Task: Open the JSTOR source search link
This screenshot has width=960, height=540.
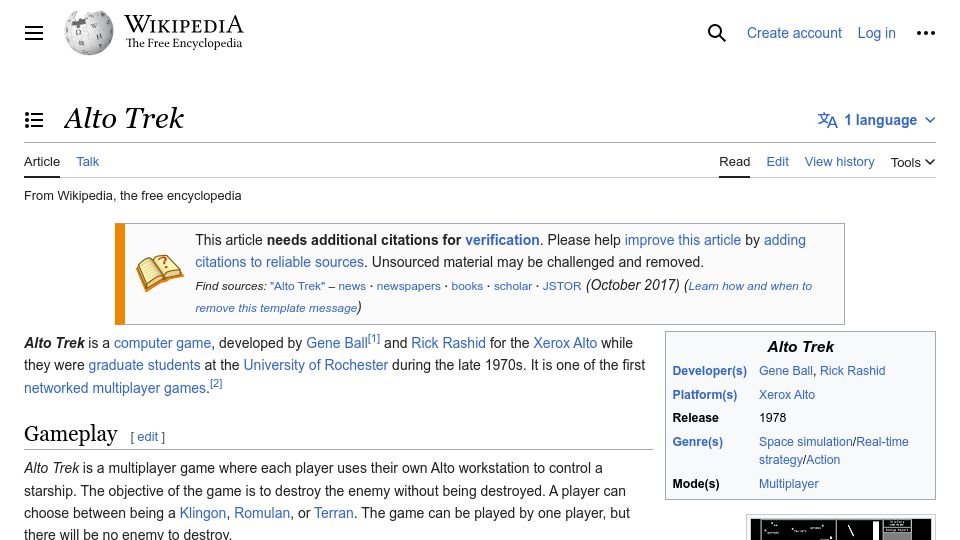Action: click(562, 286)
